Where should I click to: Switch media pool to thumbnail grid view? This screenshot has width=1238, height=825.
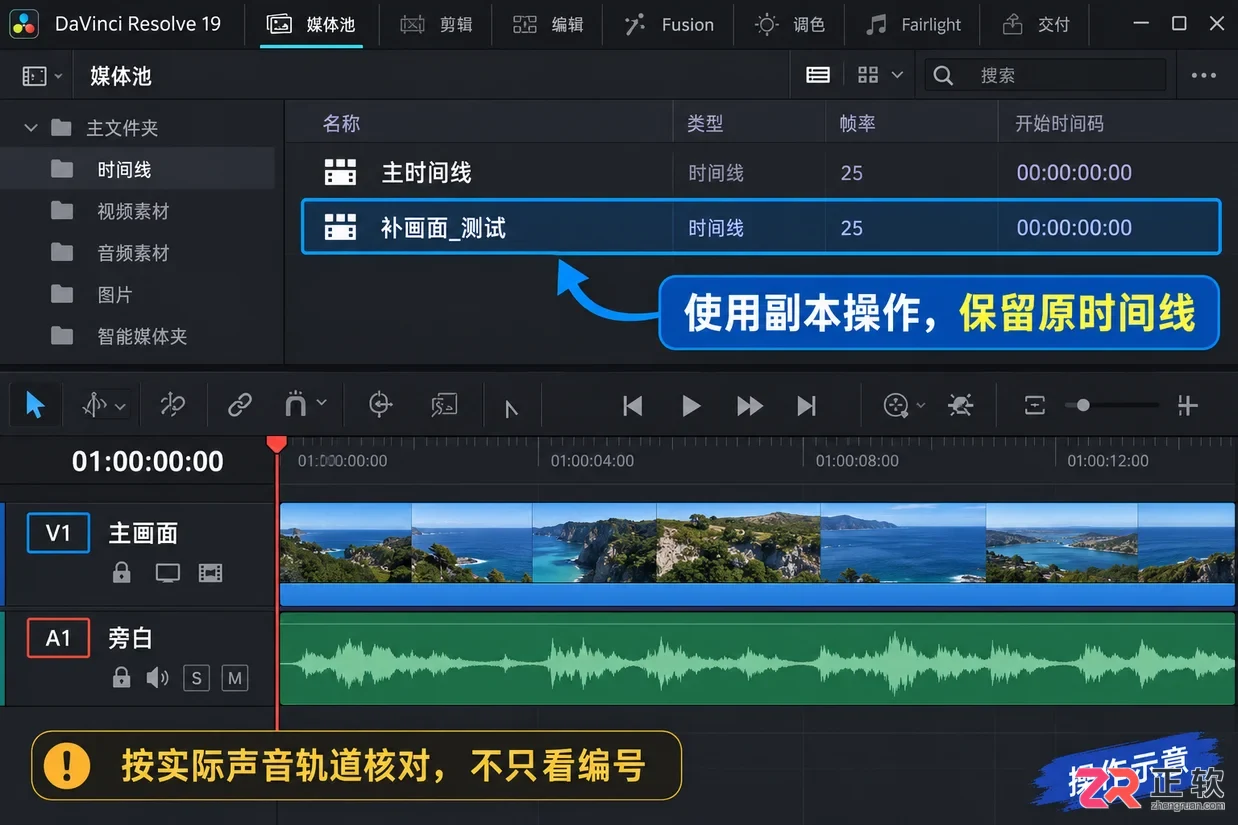coord(868,75)
